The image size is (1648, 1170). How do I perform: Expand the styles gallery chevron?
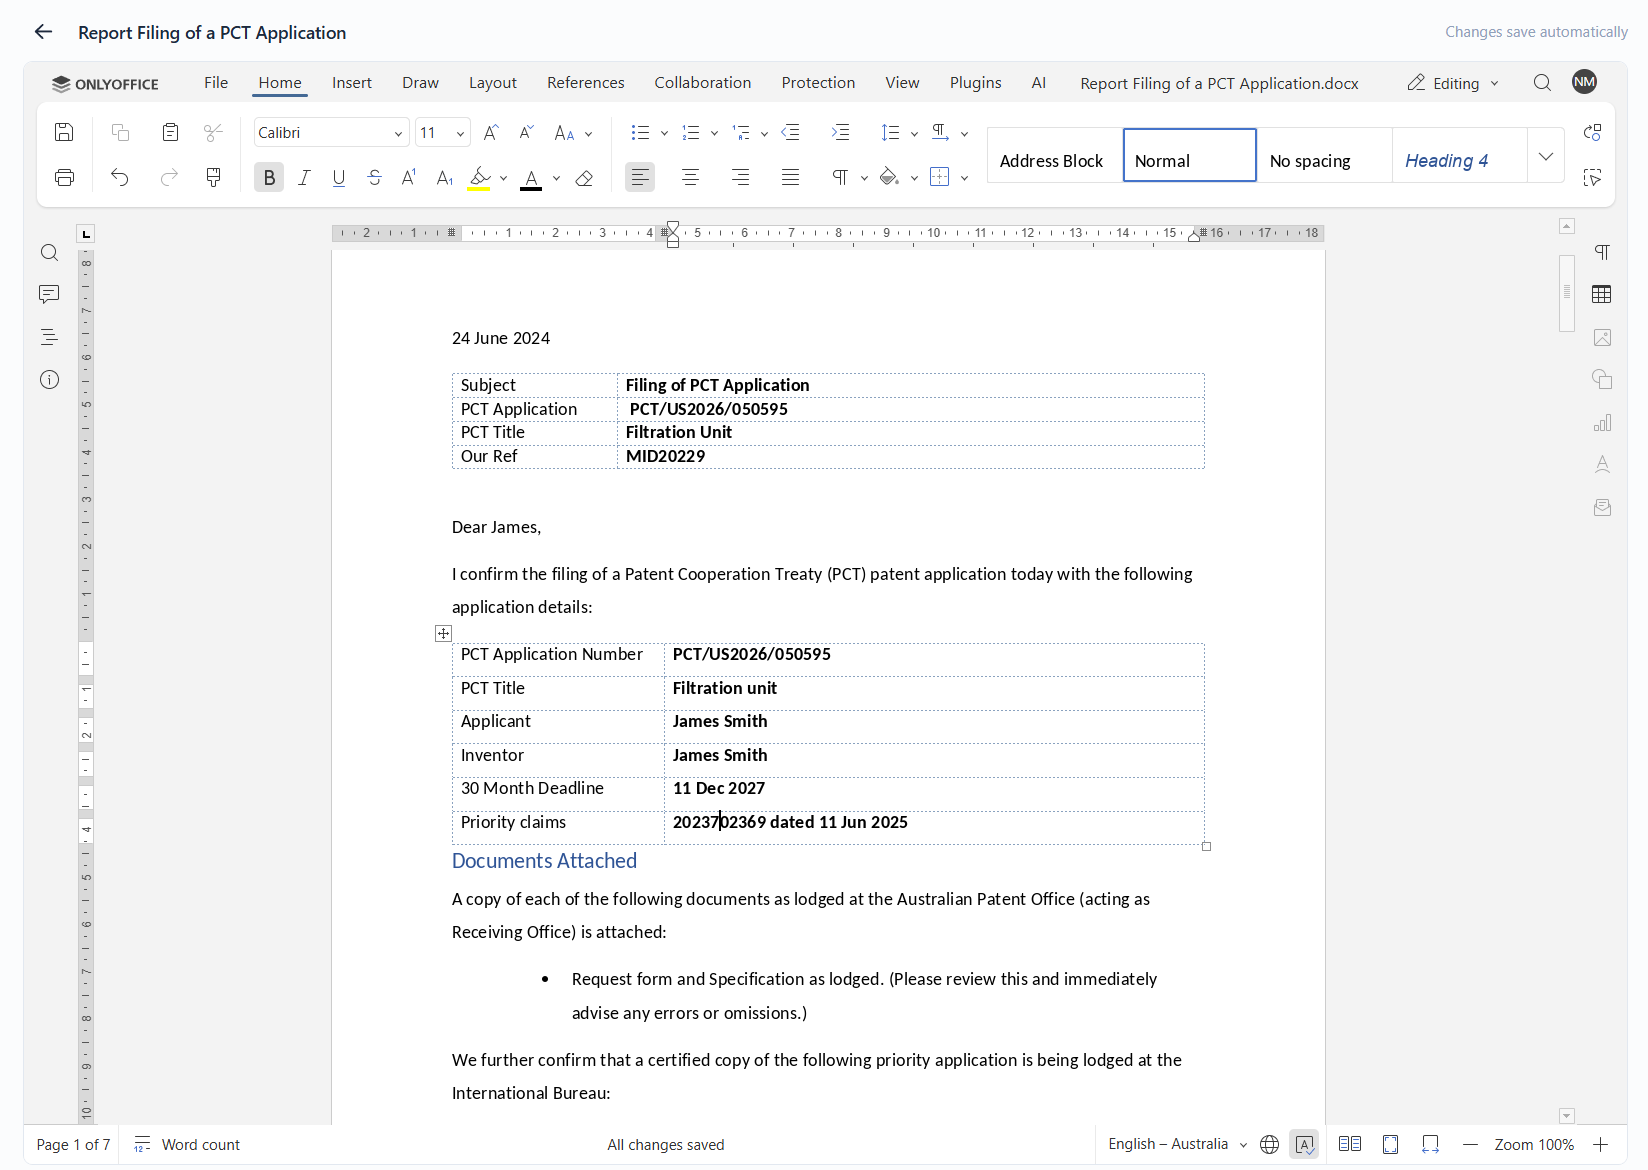pos(1545,155)
